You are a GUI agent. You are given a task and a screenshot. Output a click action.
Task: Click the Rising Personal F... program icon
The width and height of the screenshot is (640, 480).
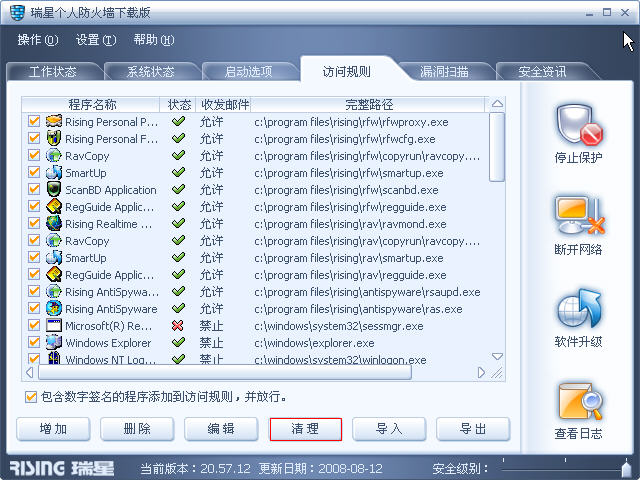[x=54, y=138]
